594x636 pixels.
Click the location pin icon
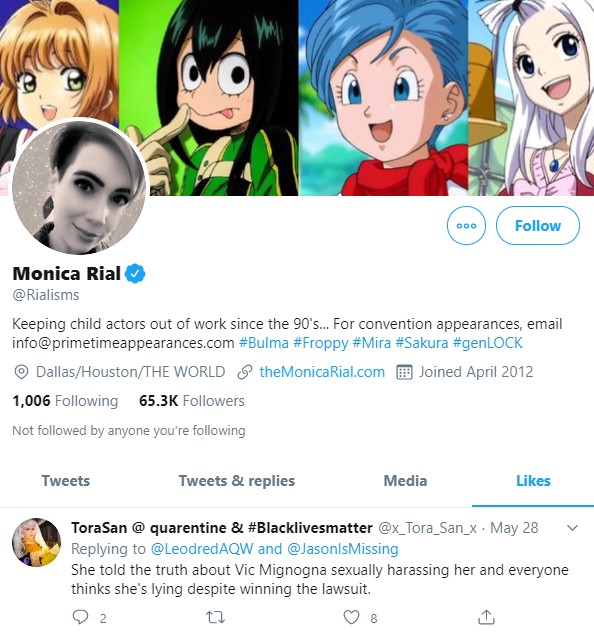21,372
